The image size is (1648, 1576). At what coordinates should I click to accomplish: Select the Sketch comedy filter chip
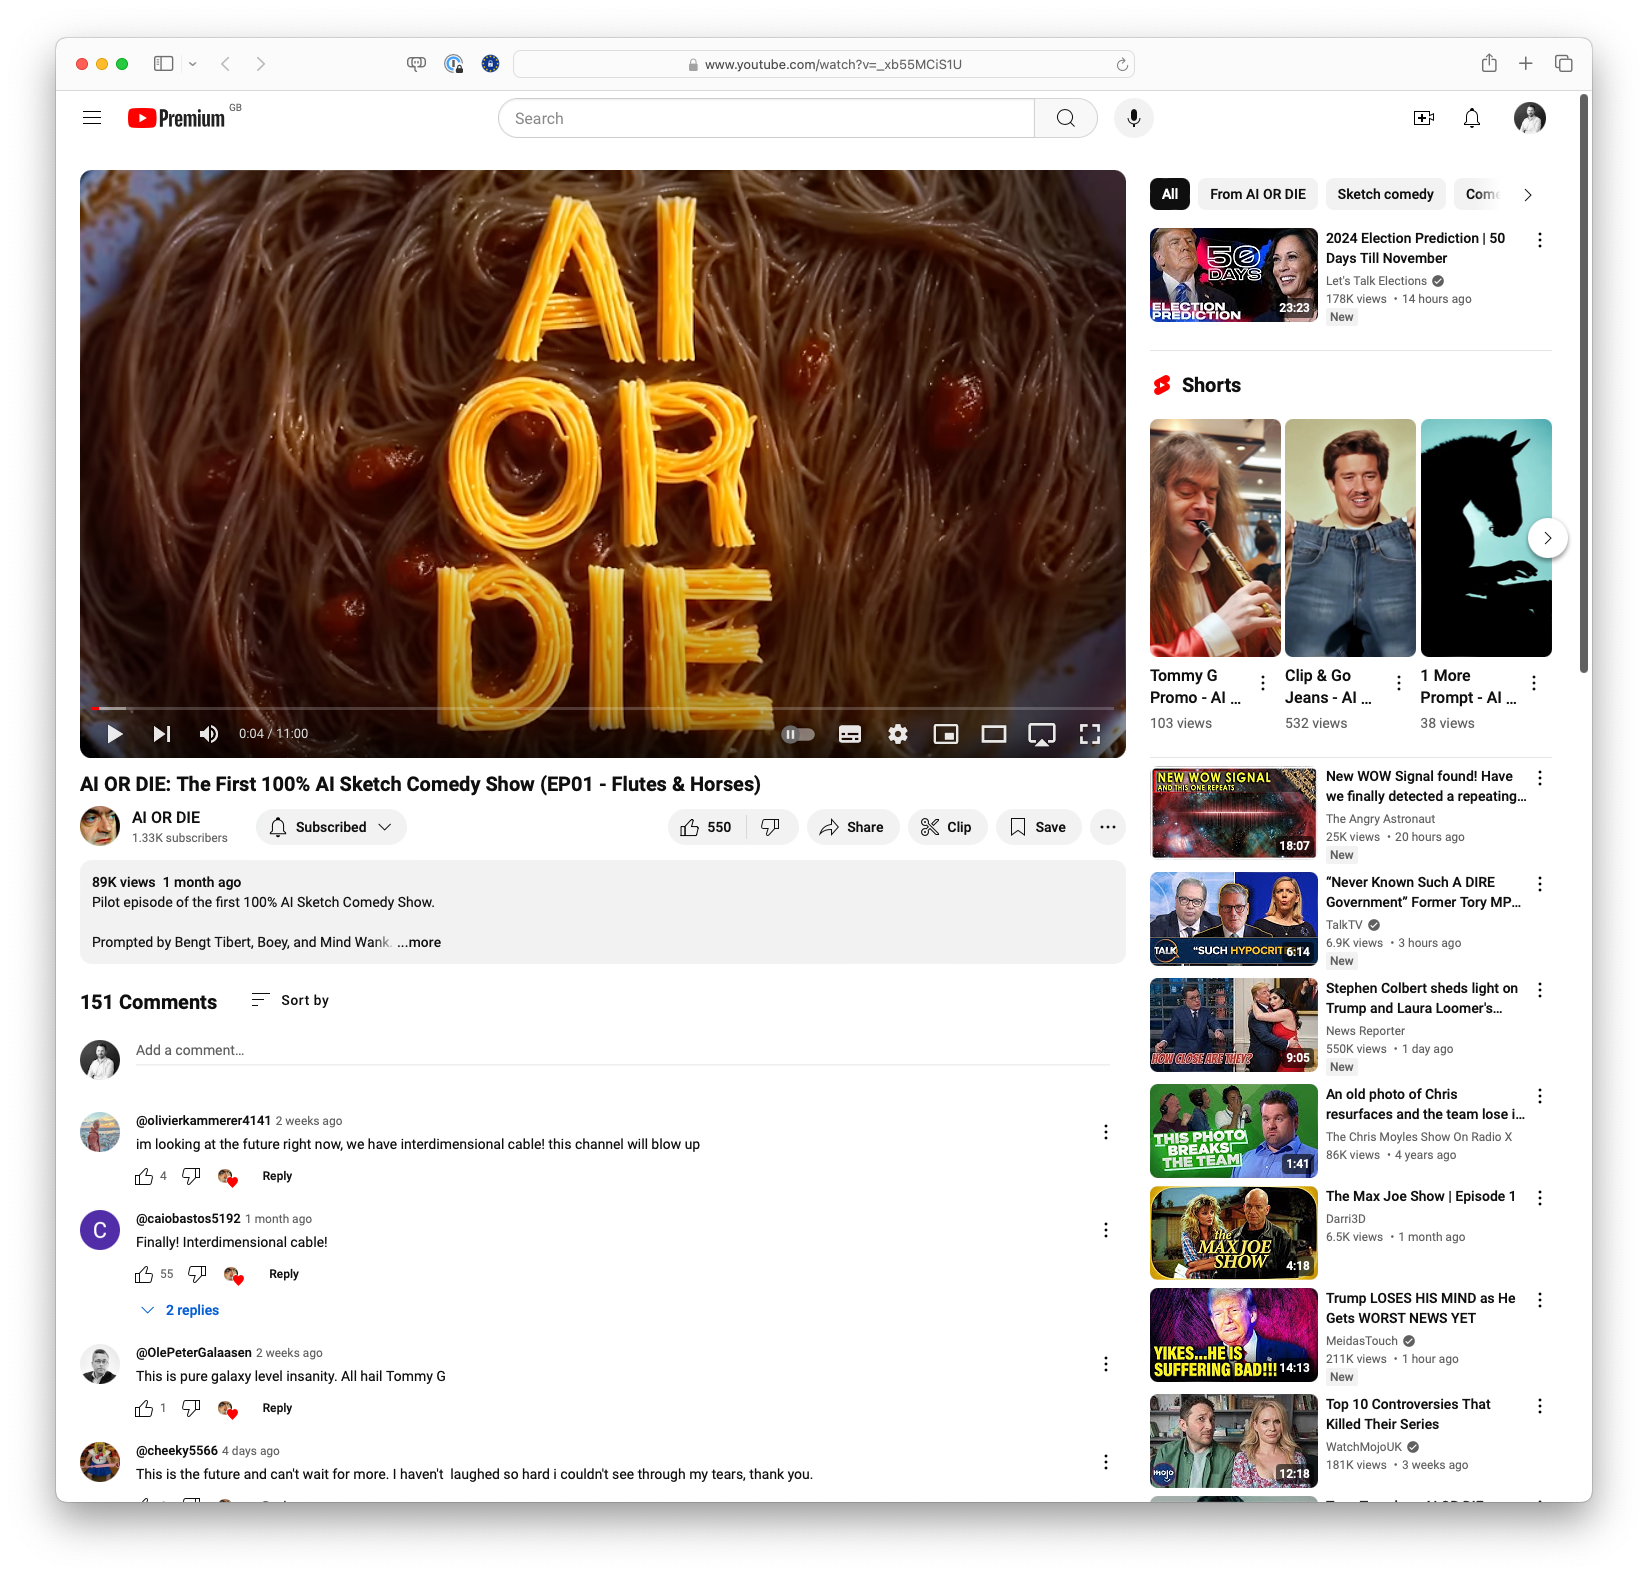1385,194
